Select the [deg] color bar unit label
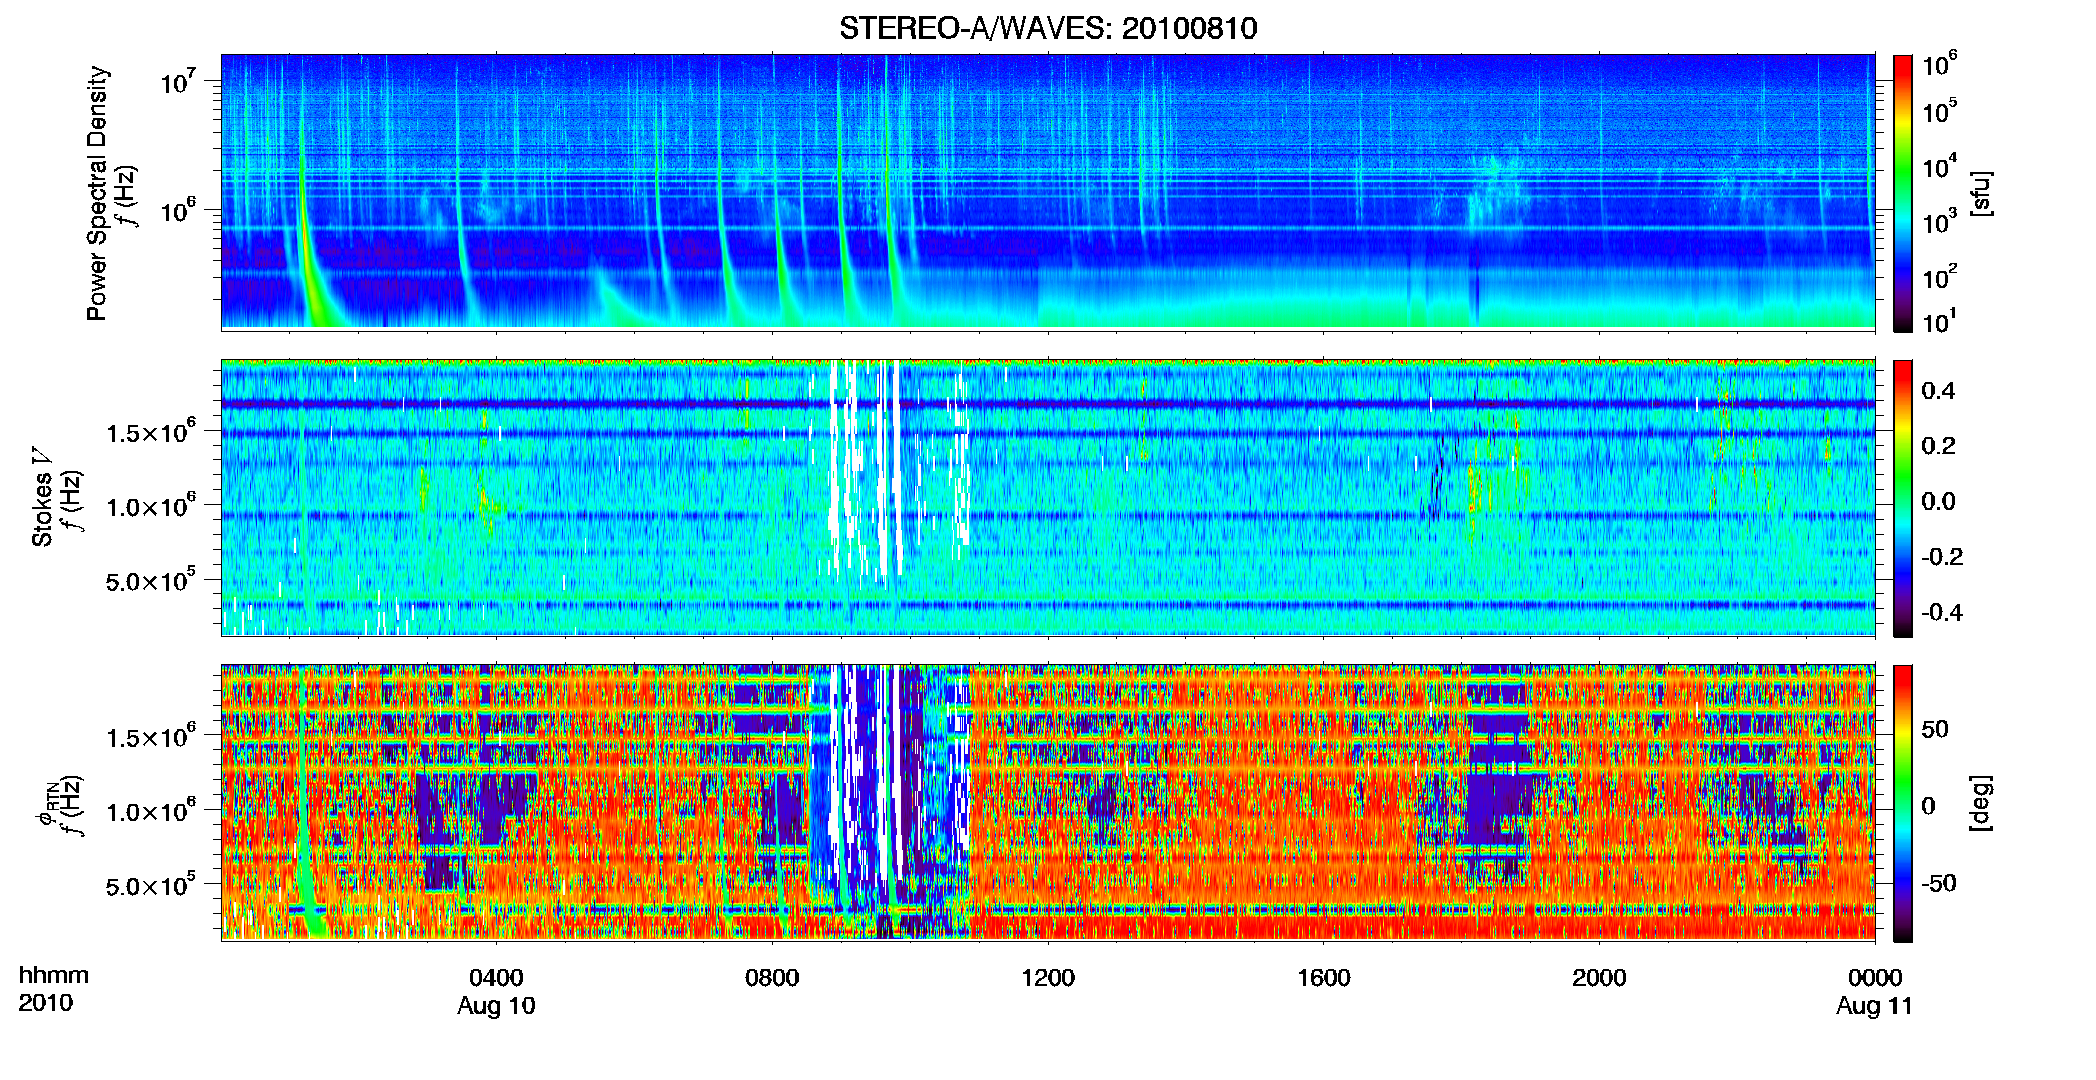This screenshot has width=2096, height=1080. point(1981,803)
